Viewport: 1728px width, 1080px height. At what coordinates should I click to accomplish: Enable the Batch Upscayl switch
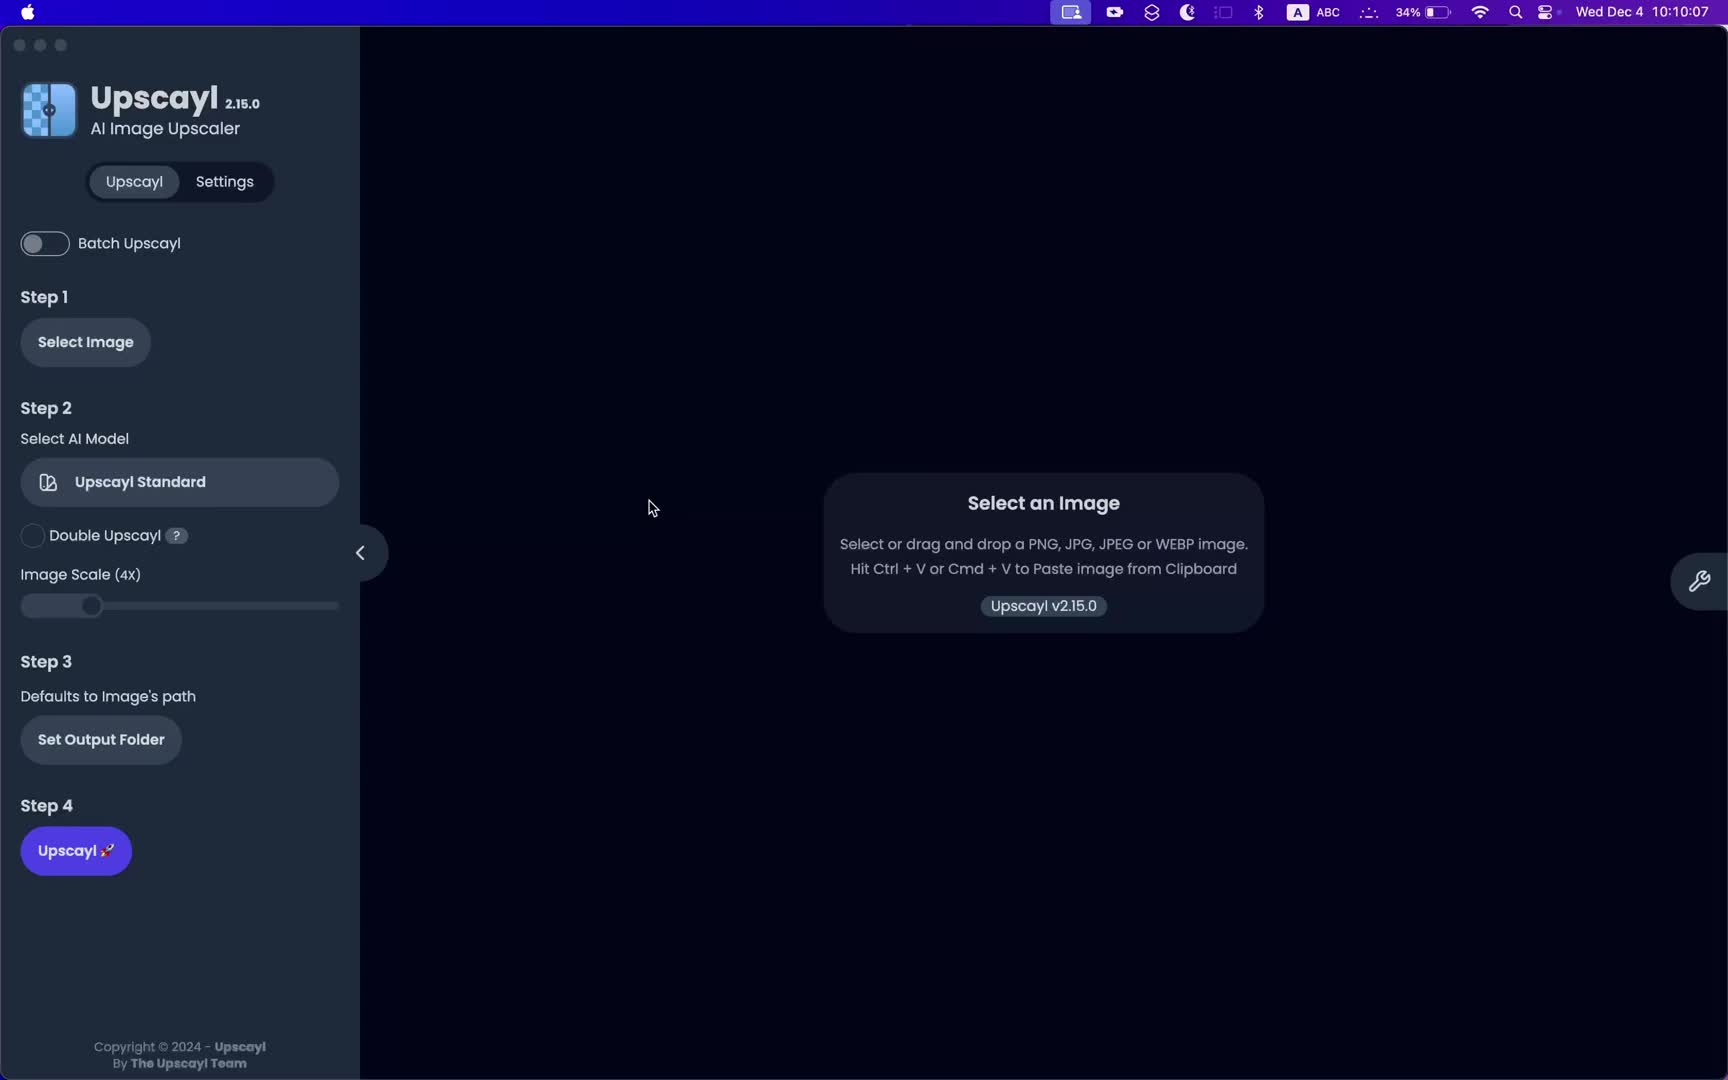click(45, 244)
